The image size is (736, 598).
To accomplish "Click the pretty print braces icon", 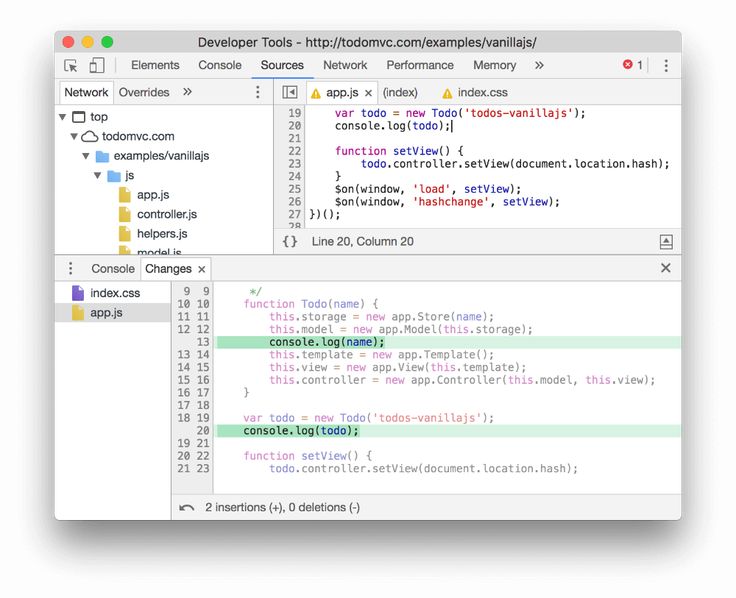I will click(290, 242).
